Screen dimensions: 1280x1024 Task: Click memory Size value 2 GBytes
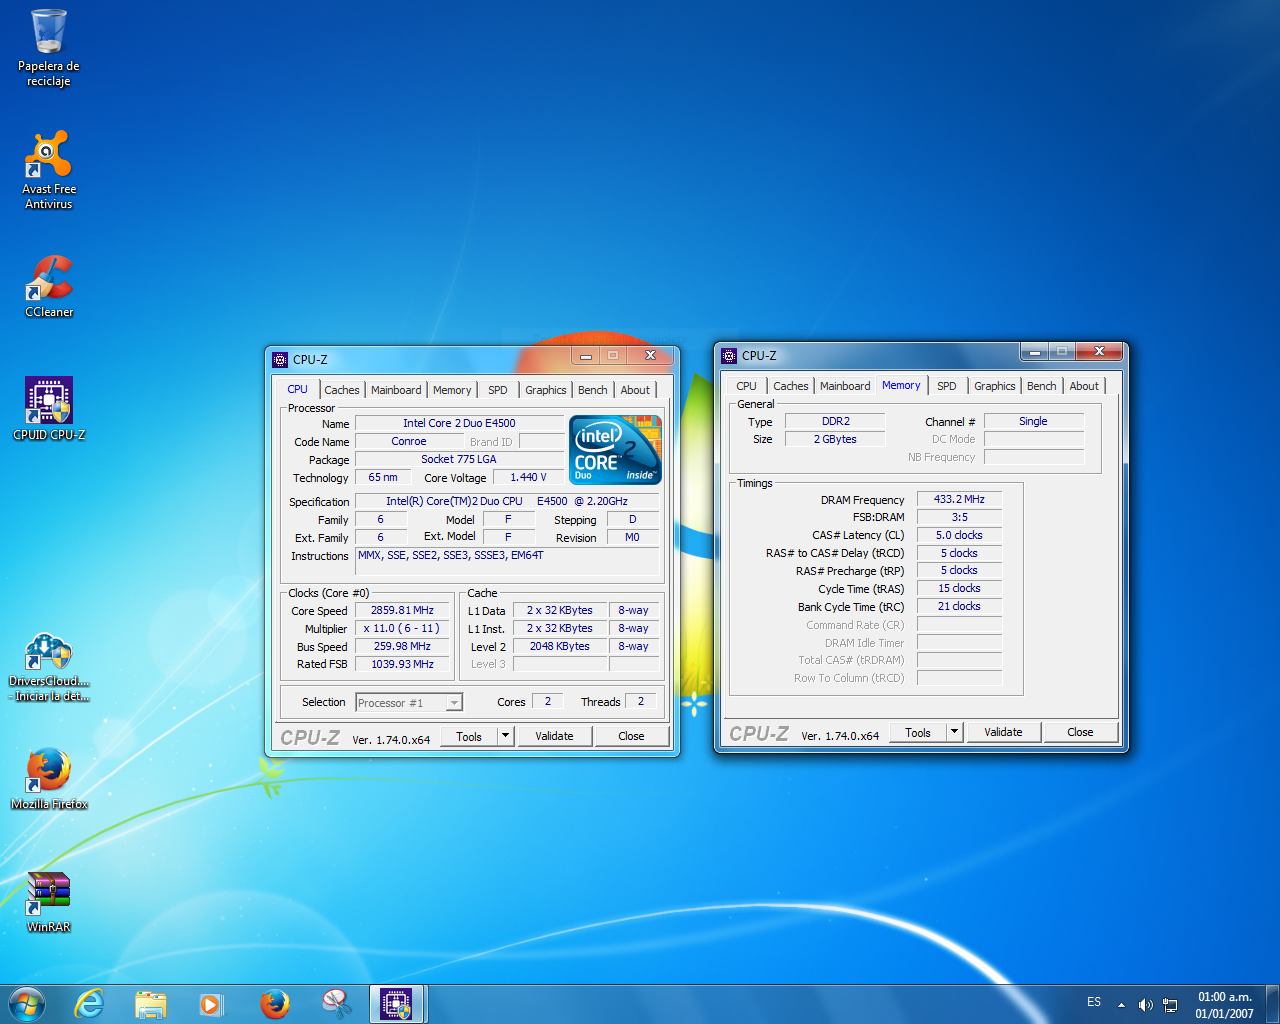click(835, 439)
